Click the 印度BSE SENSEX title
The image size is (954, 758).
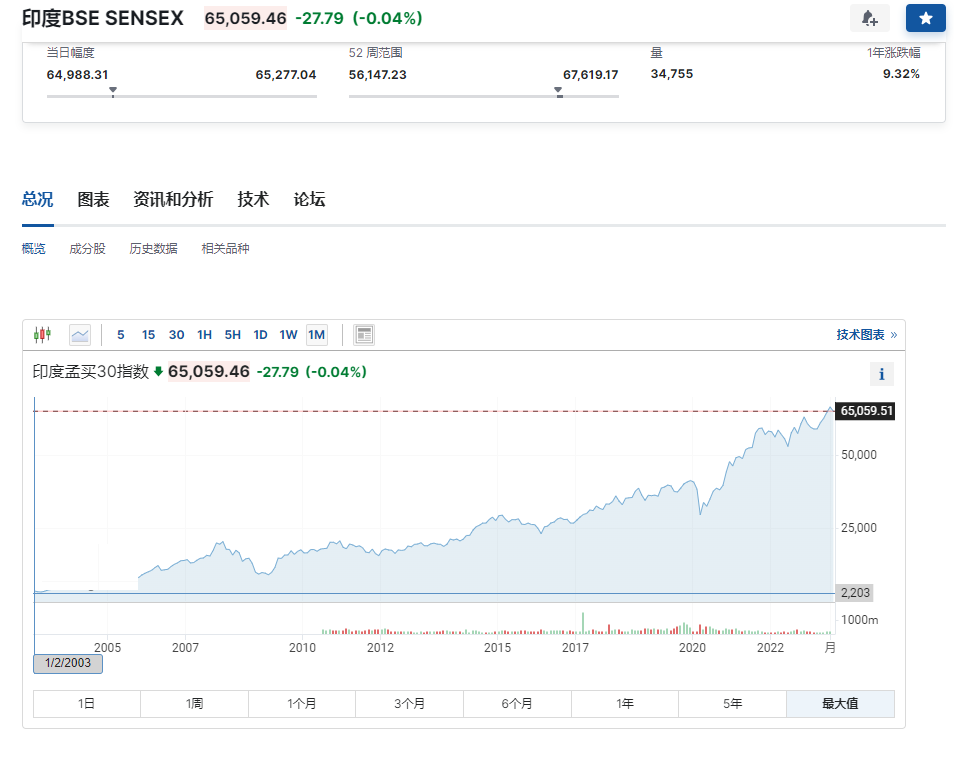[103, 18]
